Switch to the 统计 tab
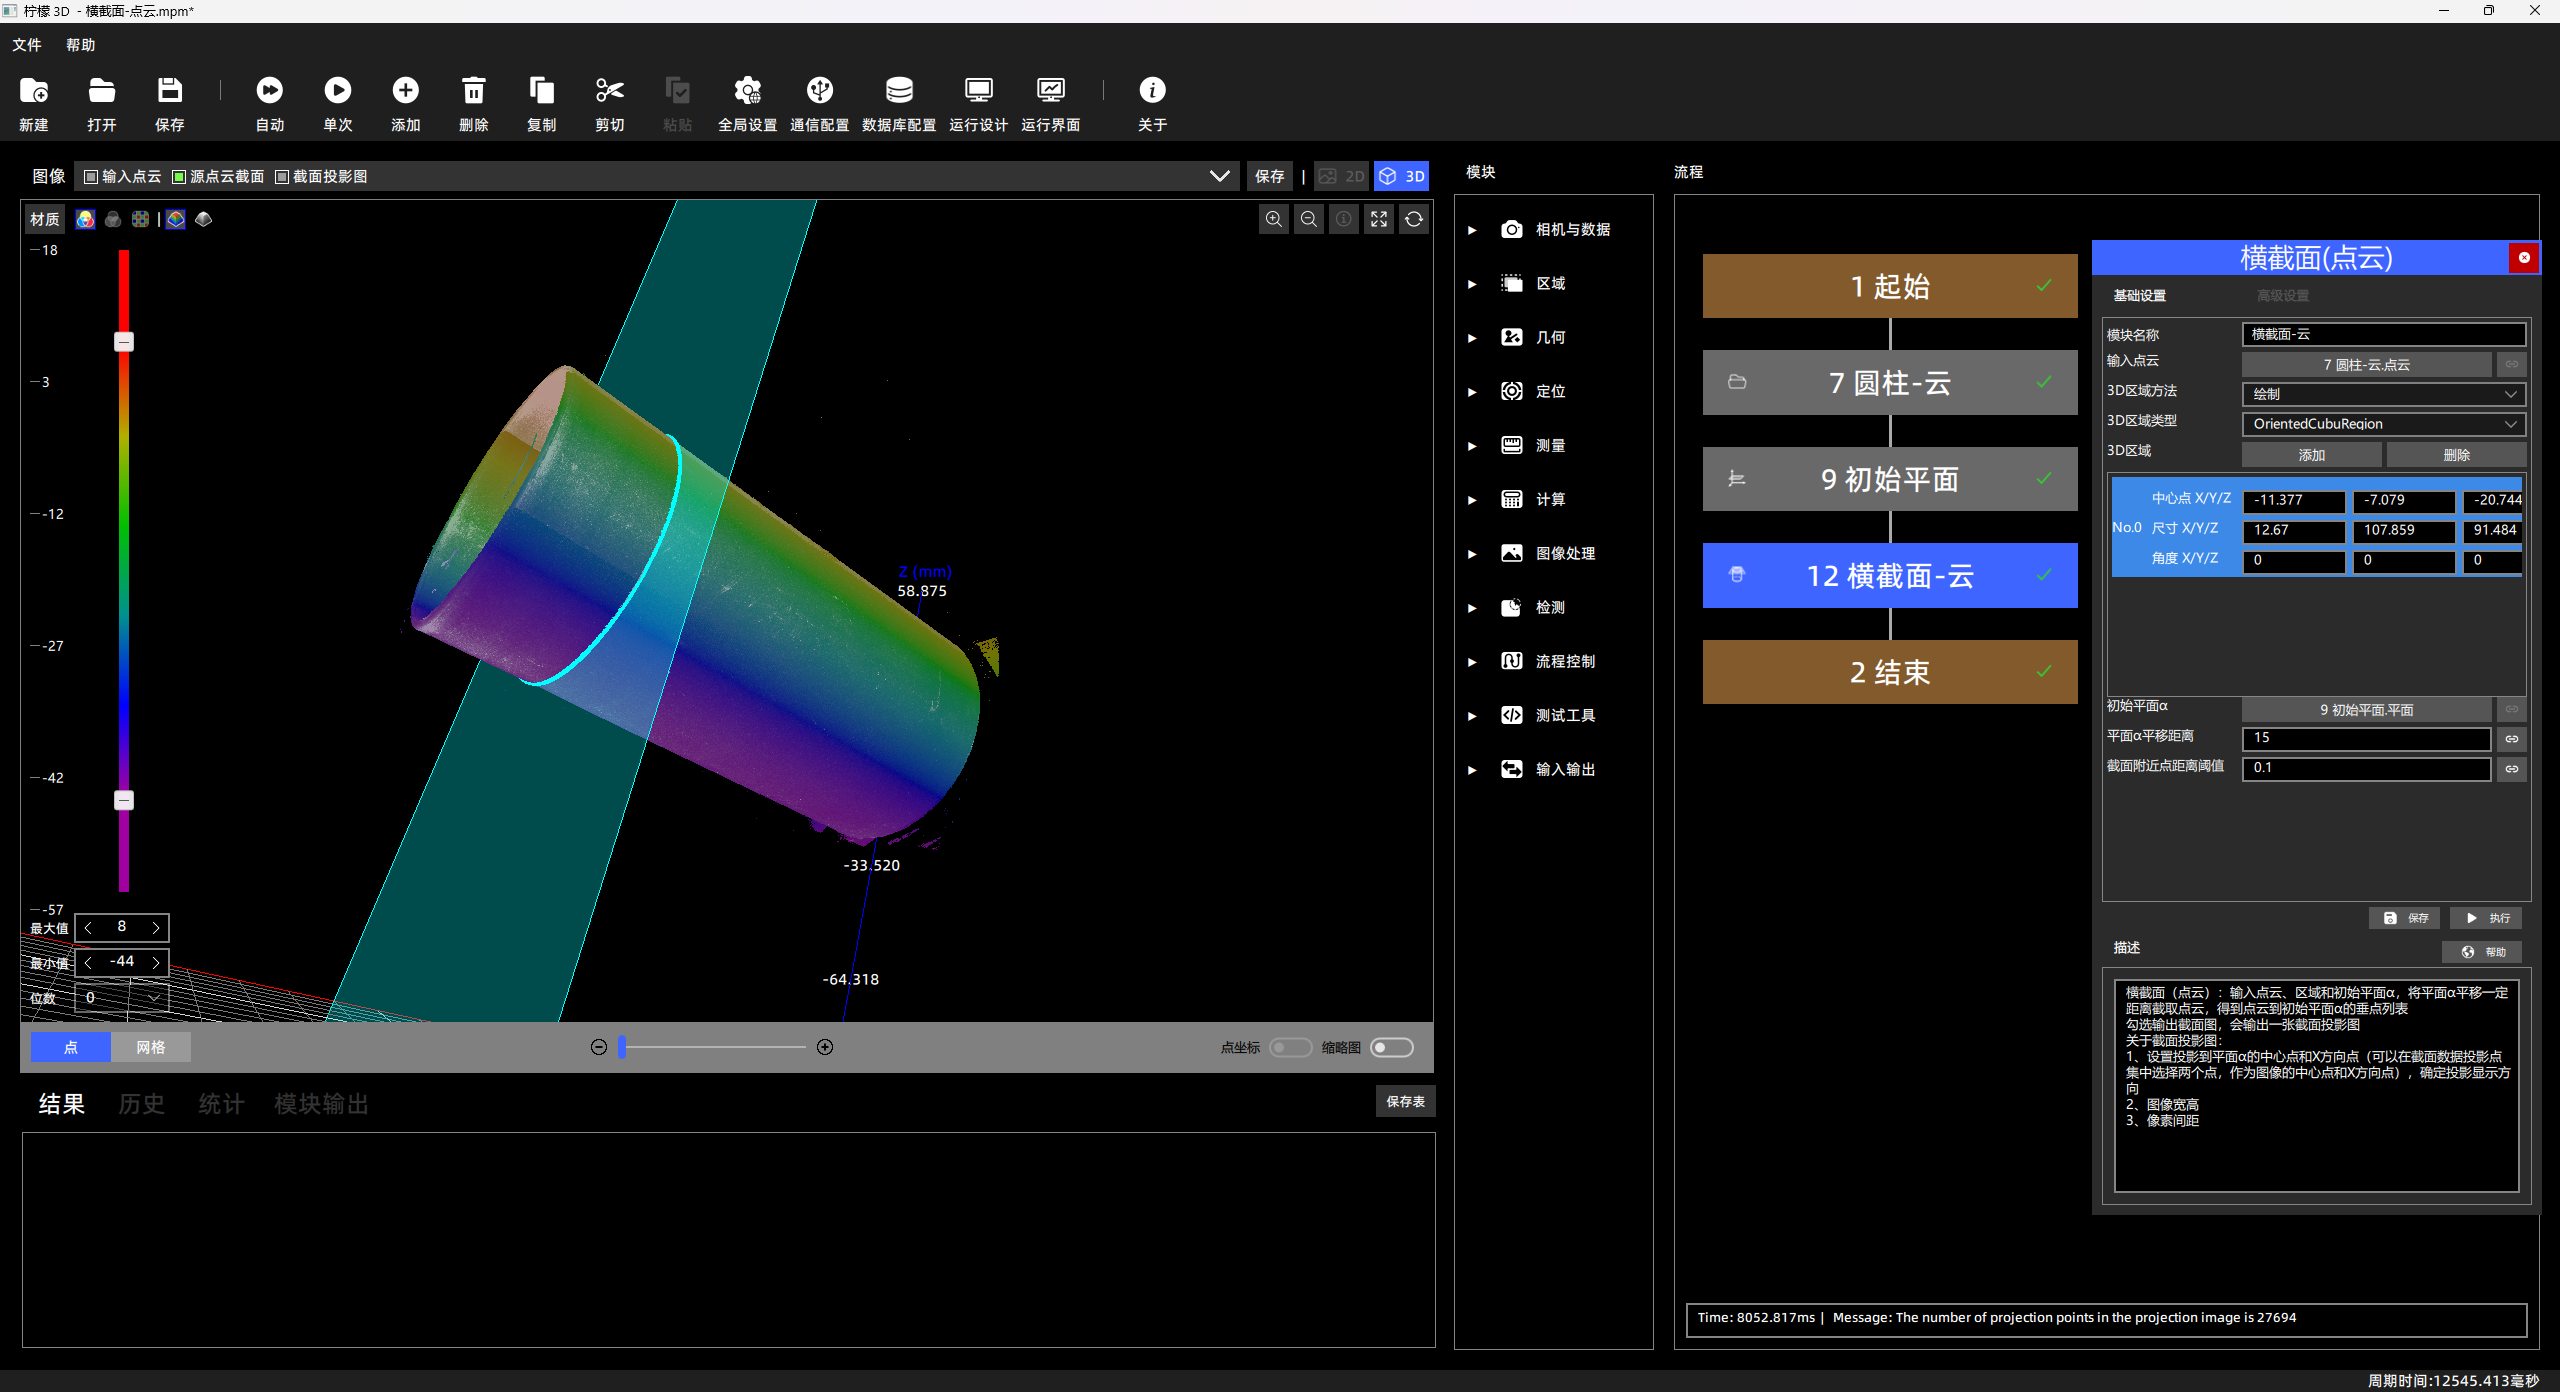Screen dimensions: 2560x1392 coord(221,1104)
